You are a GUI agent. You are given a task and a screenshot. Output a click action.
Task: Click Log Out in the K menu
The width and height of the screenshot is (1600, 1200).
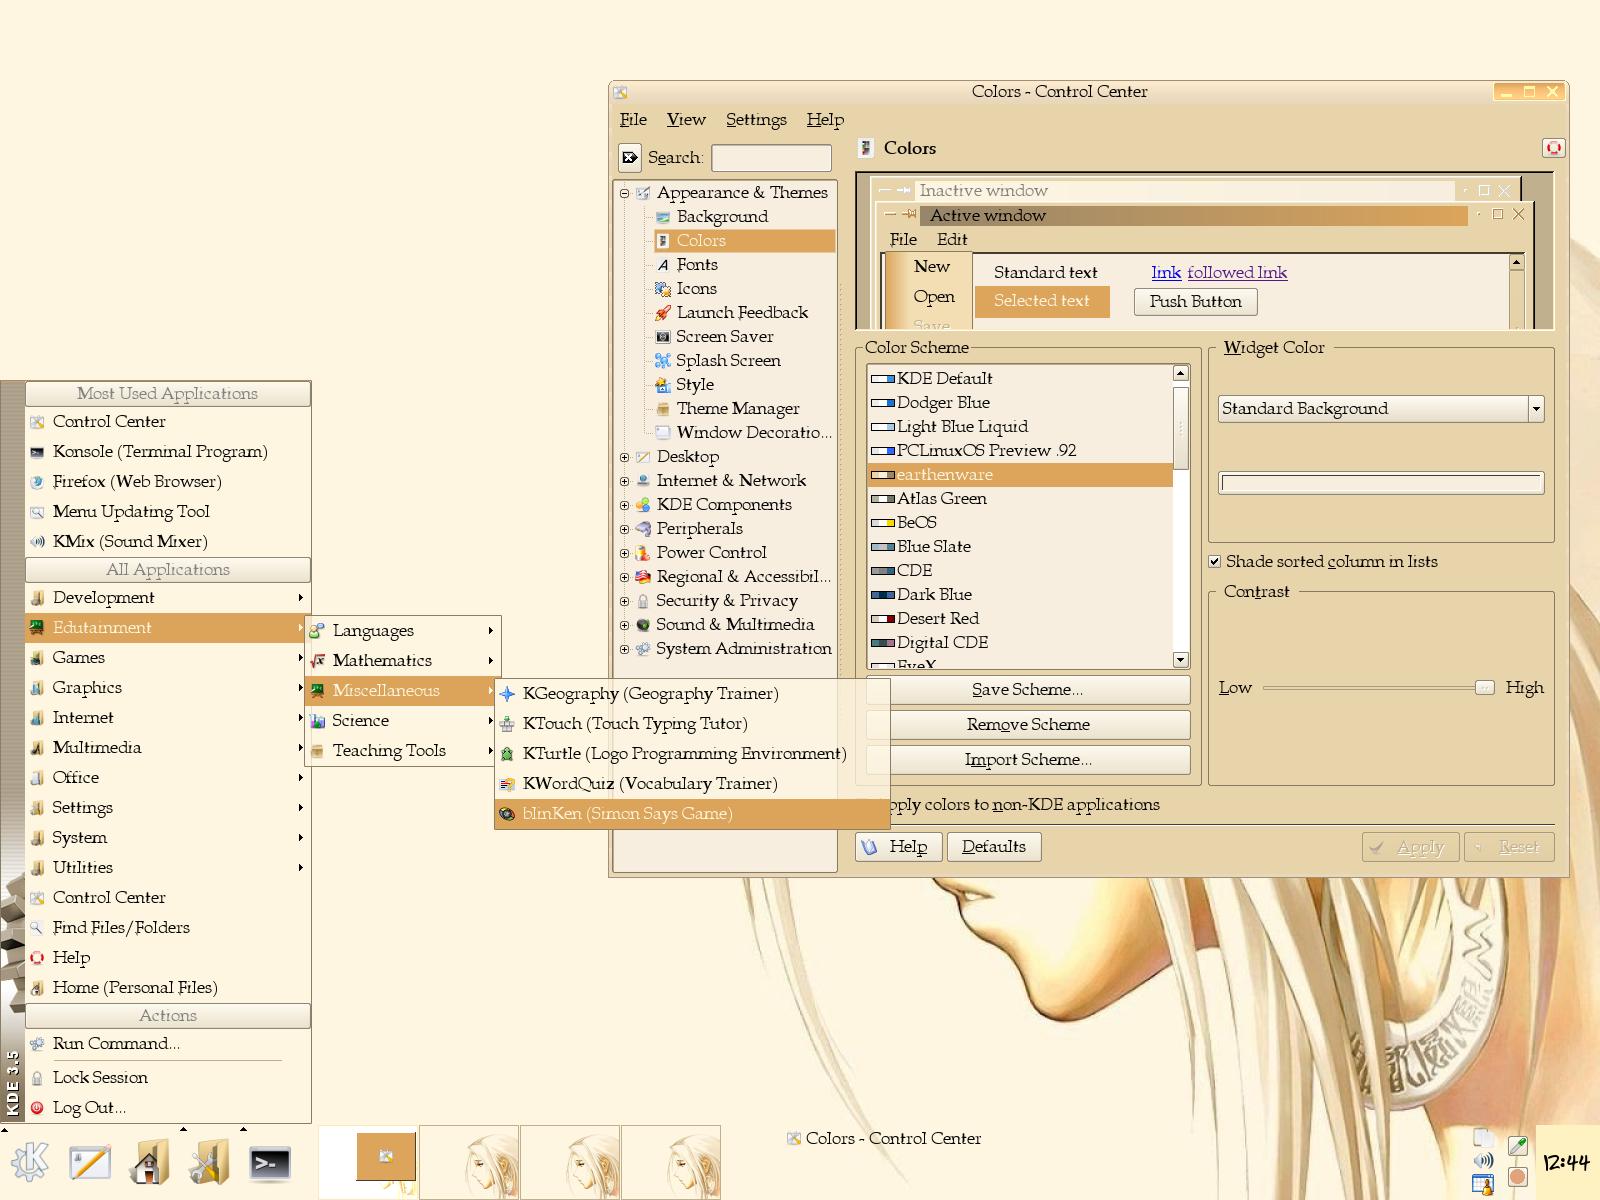point(167,1107)
